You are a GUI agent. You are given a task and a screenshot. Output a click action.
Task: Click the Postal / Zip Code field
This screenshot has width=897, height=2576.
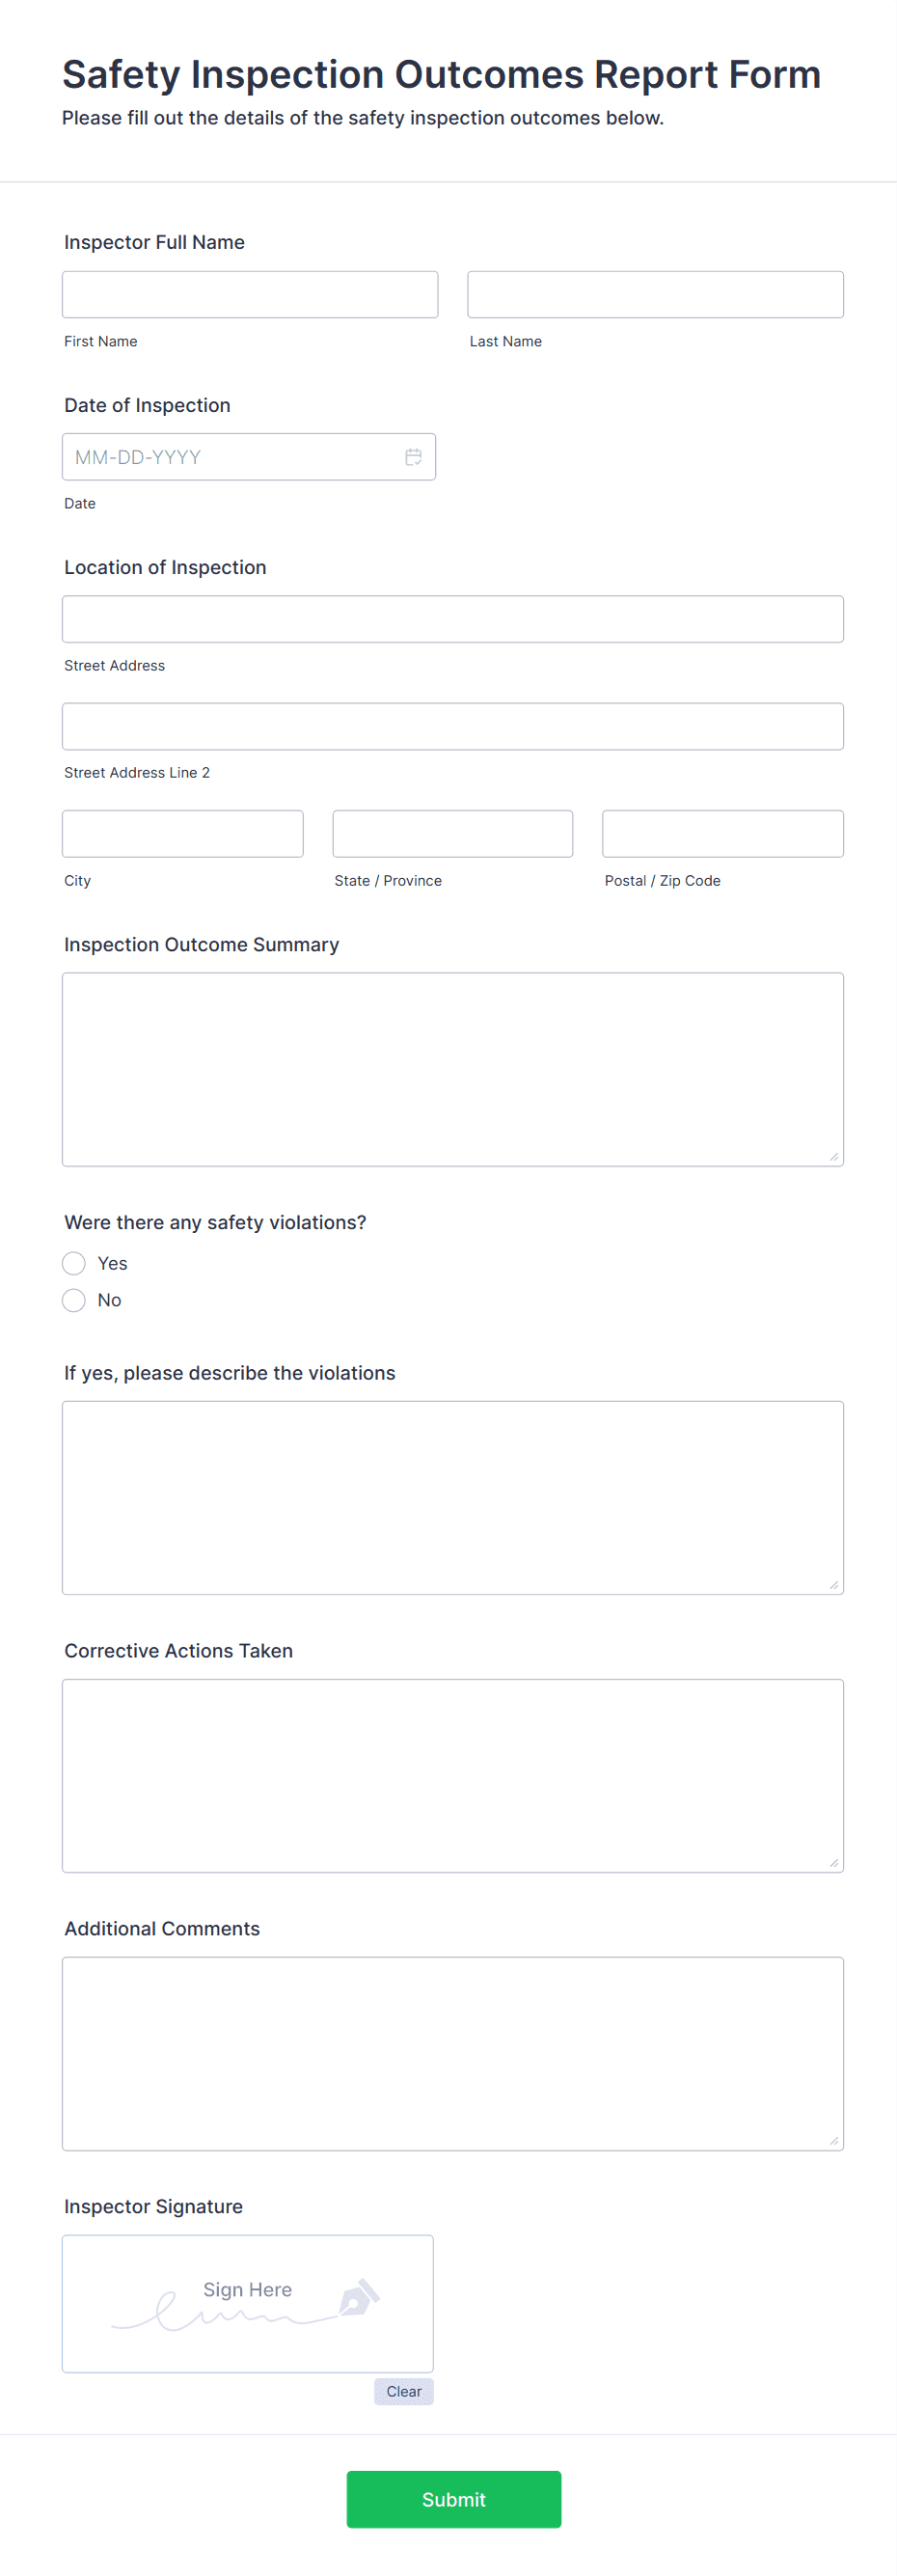pyautogui.click(x=722, y=833)
